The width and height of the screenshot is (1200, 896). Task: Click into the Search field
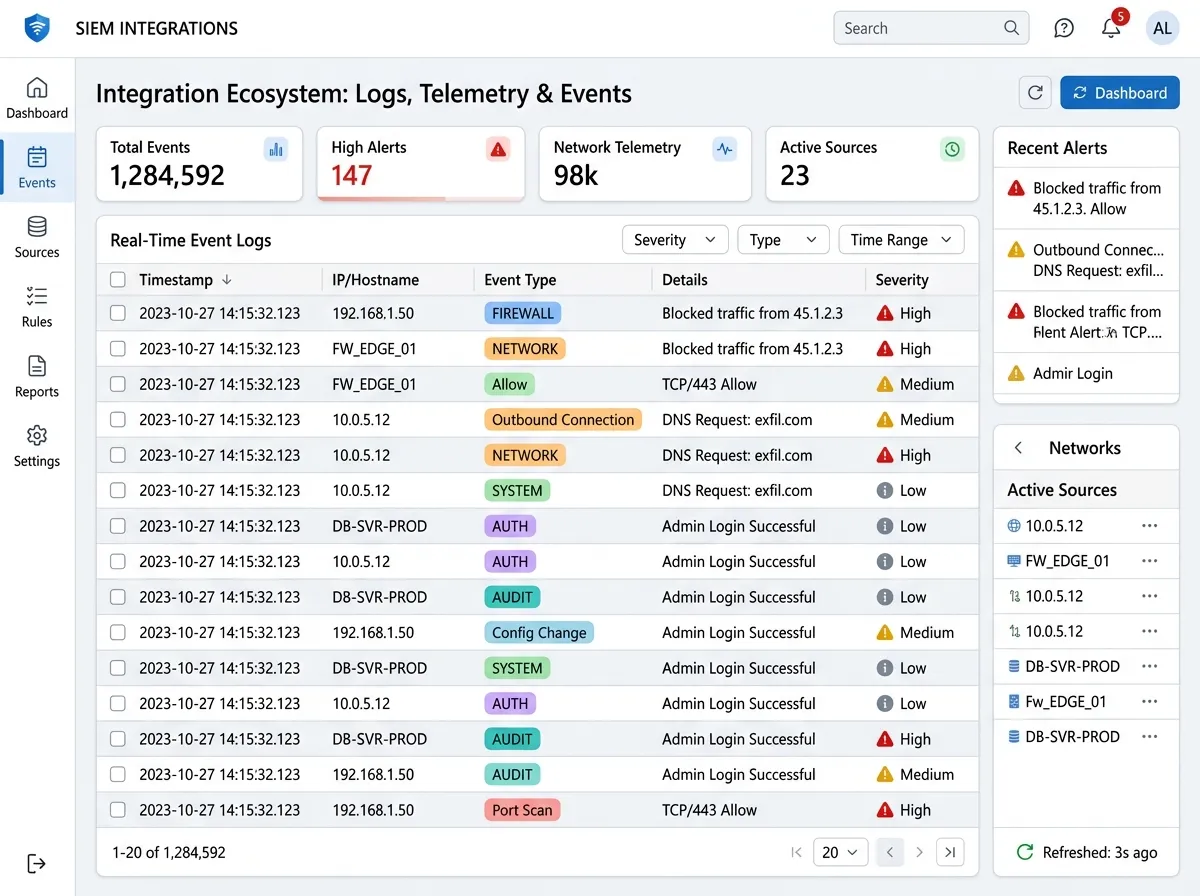coord(931,28)
